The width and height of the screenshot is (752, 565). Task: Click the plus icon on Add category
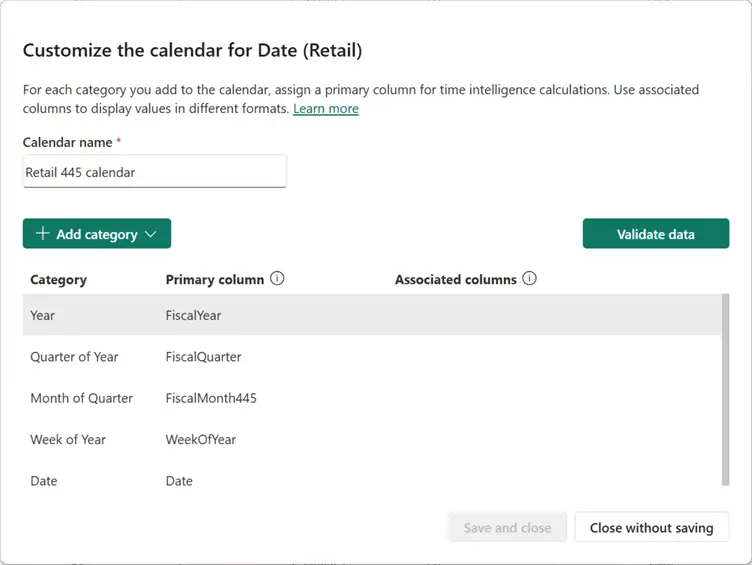(x=42, y=234)
